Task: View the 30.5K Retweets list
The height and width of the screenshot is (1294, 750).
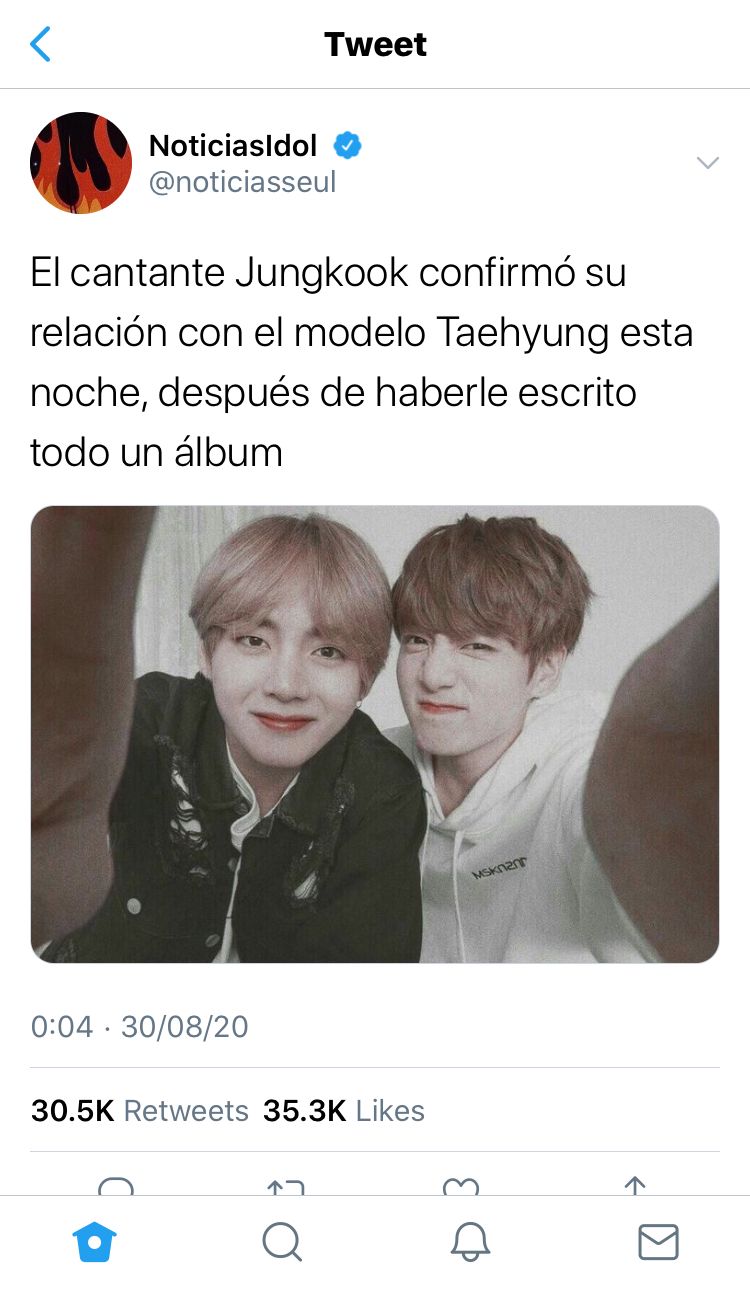Action: click(140, 1111)
